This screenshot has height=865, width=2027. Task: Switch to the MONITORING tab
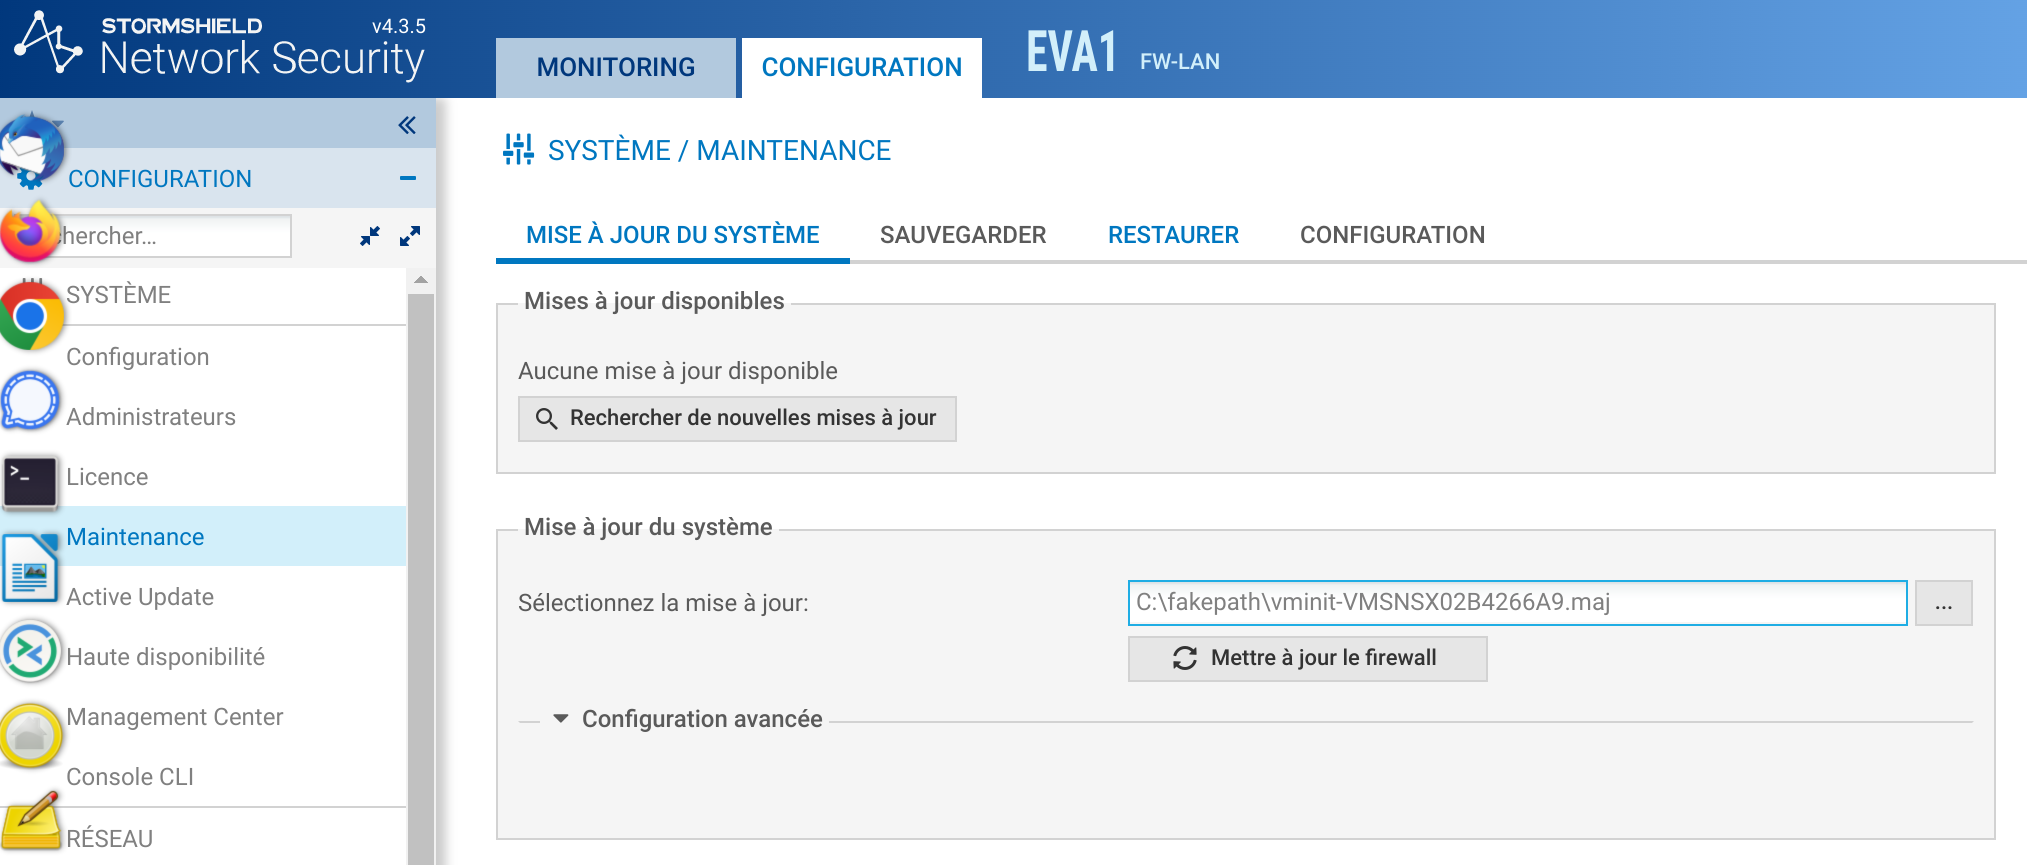point(615,67)
